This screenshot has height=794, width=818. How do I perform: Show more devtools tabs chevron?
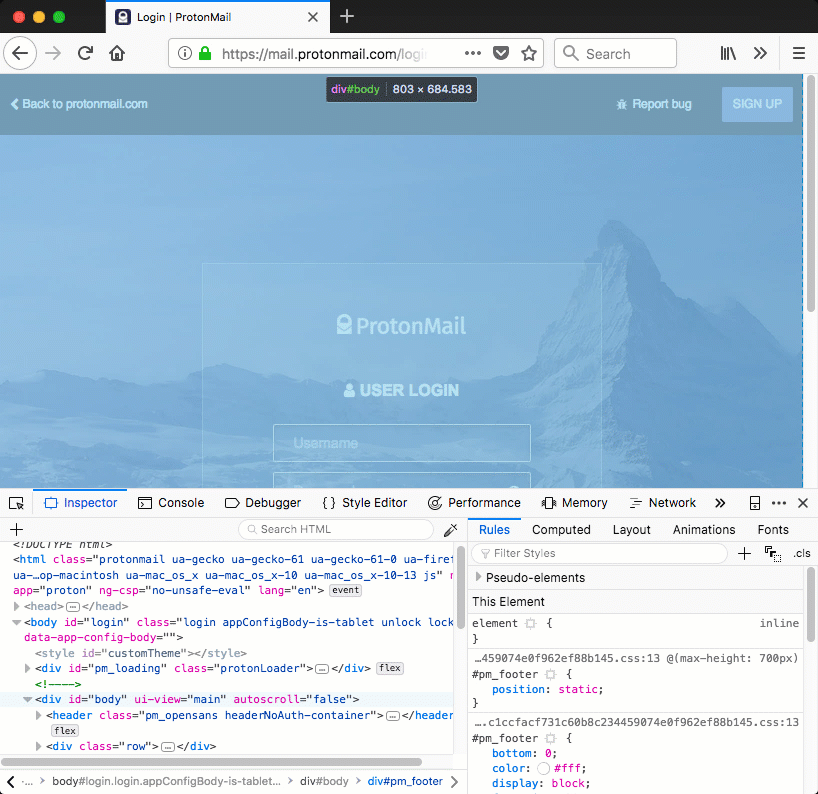(720, 503)
